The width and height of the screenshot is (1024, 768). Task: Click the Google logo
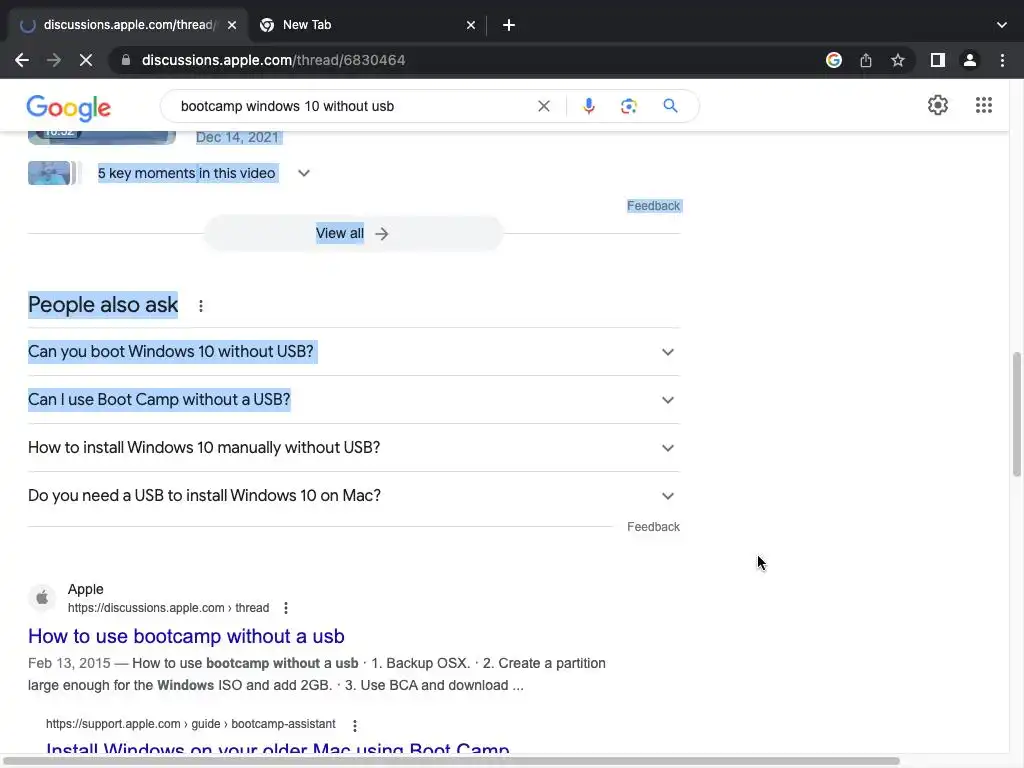click(69, 107)
